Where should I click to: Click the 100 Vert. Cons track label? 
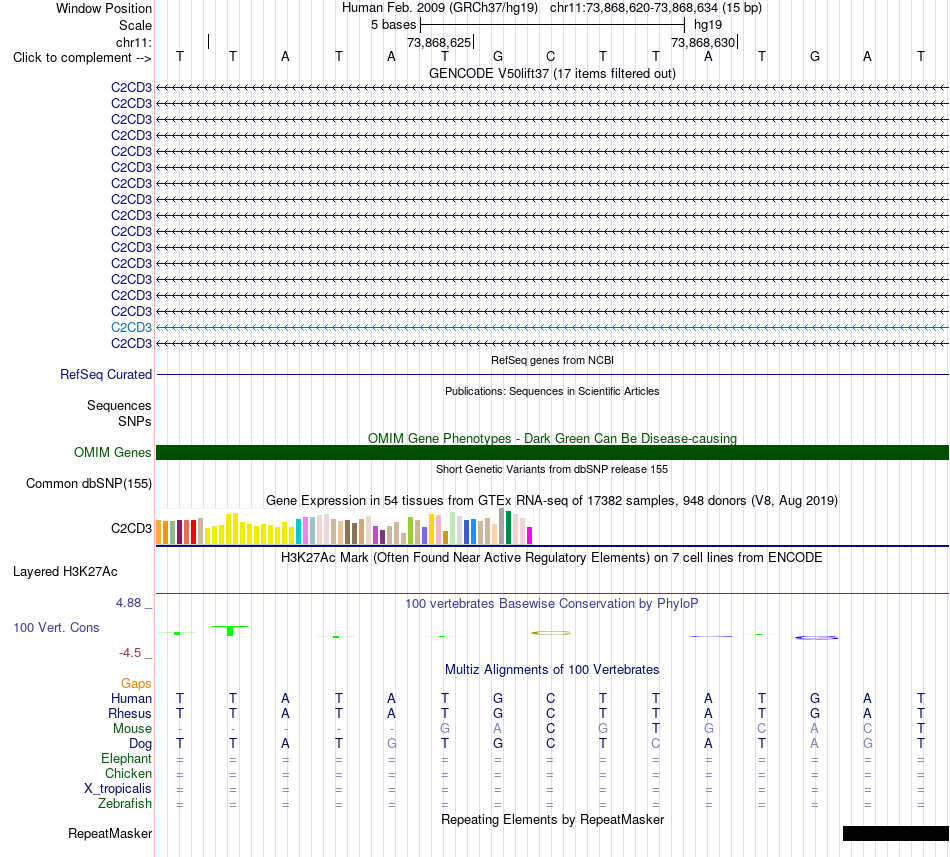[56, 627]
